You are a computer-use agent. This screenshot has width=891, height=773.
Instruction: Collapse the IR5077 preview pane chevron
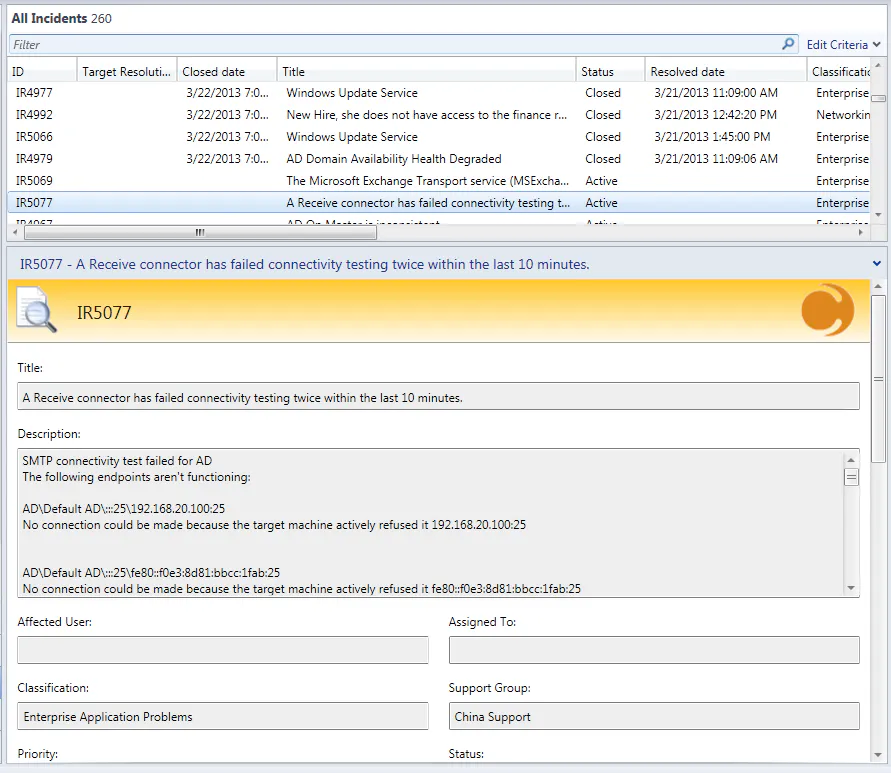point(877,264)
